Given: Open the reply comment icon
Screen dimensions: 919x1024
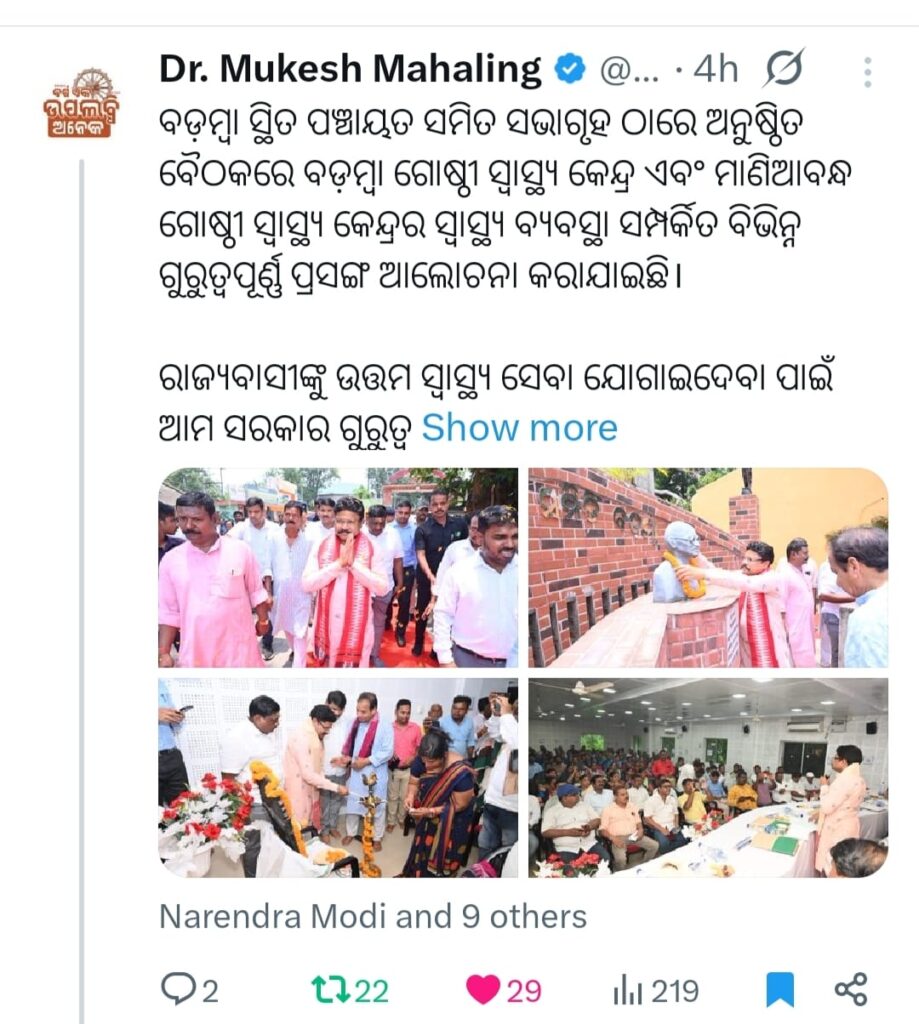Looking at the screenshot, I should pyautogui.click(x=176, y=989).
